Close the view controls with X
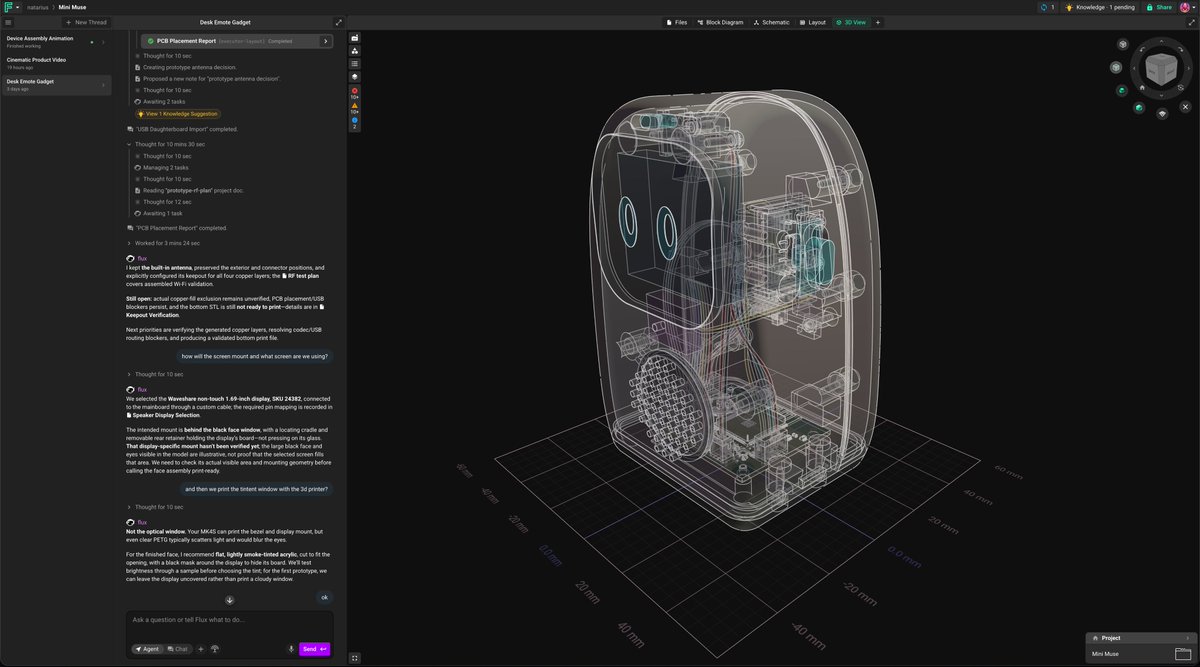The image size is (1200, 667). coord(1185,105)
